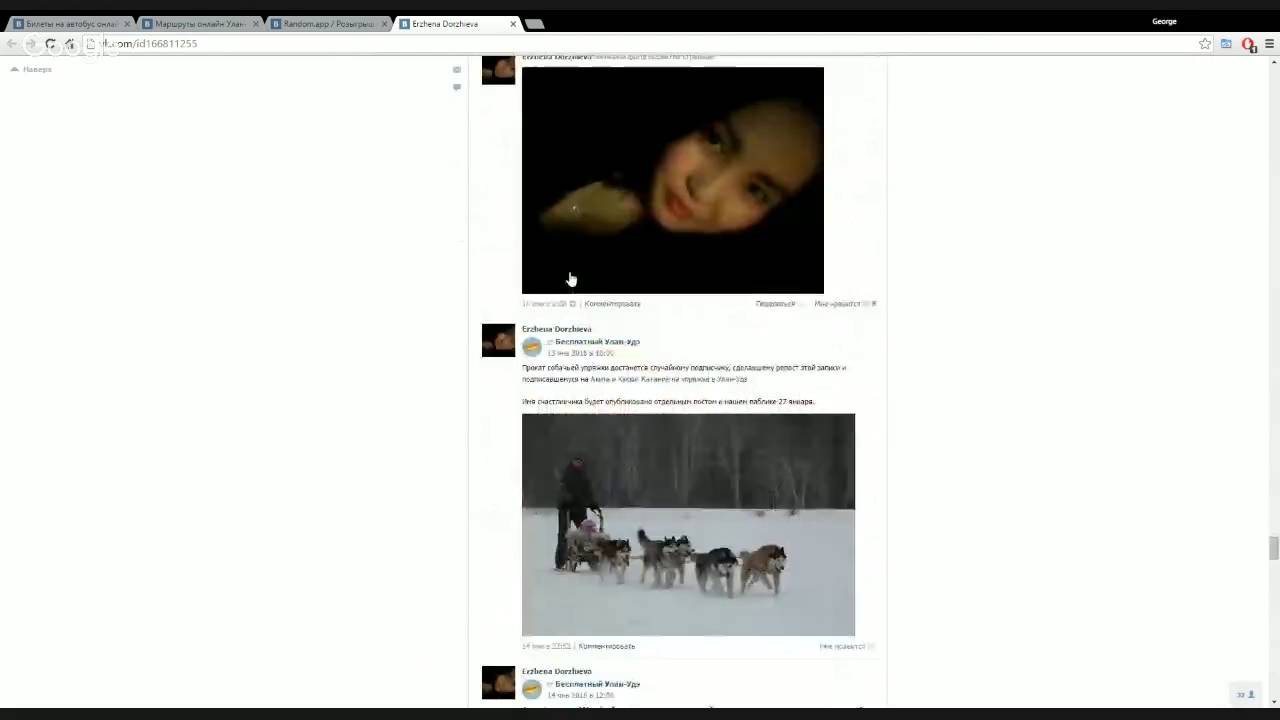Open the browser home page
1280x720 pixels.
pos(70,44)
